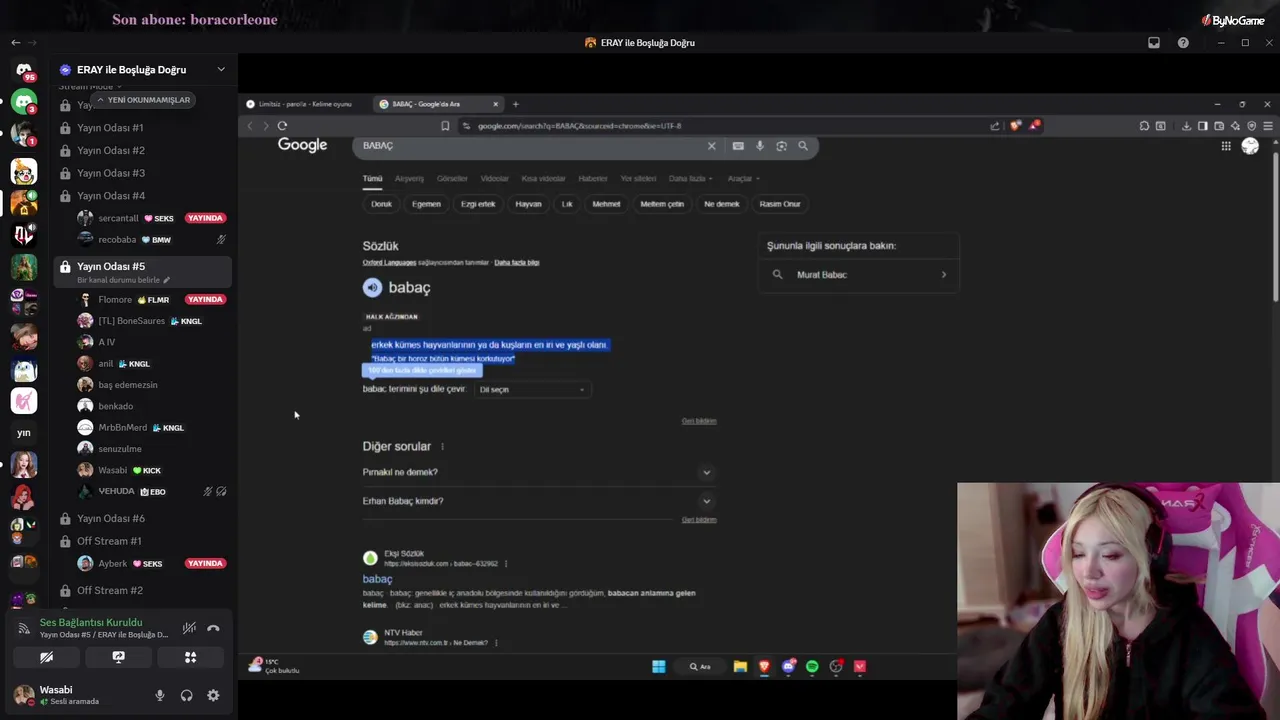Switch to Videolar results tab
The height and width of the screenshot is (720, 1280).
click(495, 179)
